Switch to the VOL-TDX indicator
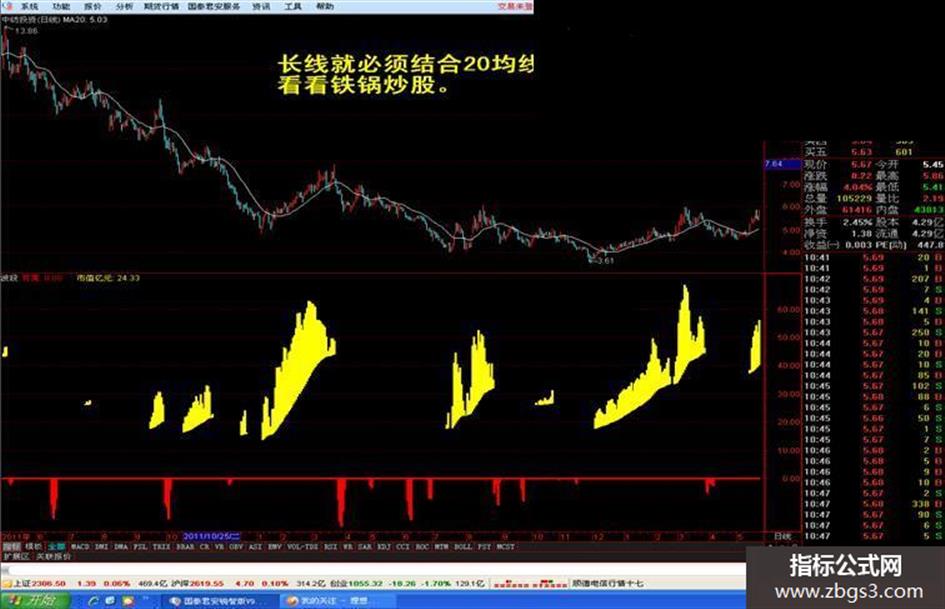945x609 pixels. [x=303, y=547]
